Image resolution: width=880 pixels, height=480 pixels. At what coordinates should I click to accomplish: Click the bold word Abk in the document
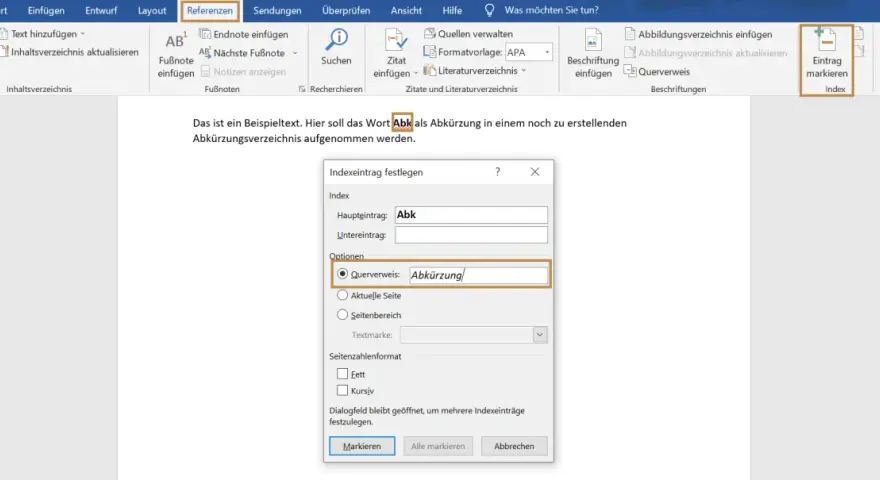coord(402,123)
